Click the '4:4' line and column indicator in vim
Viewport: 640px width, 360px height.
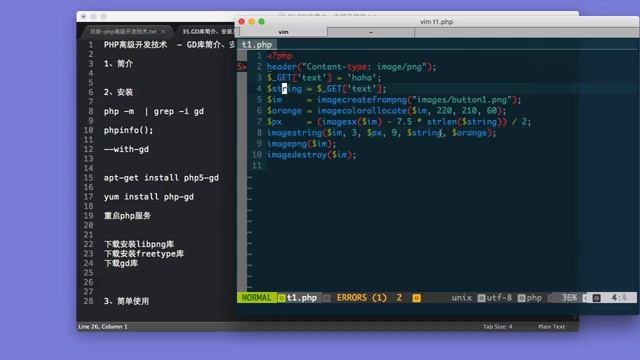pyautogui.click(x=619, y=298)
